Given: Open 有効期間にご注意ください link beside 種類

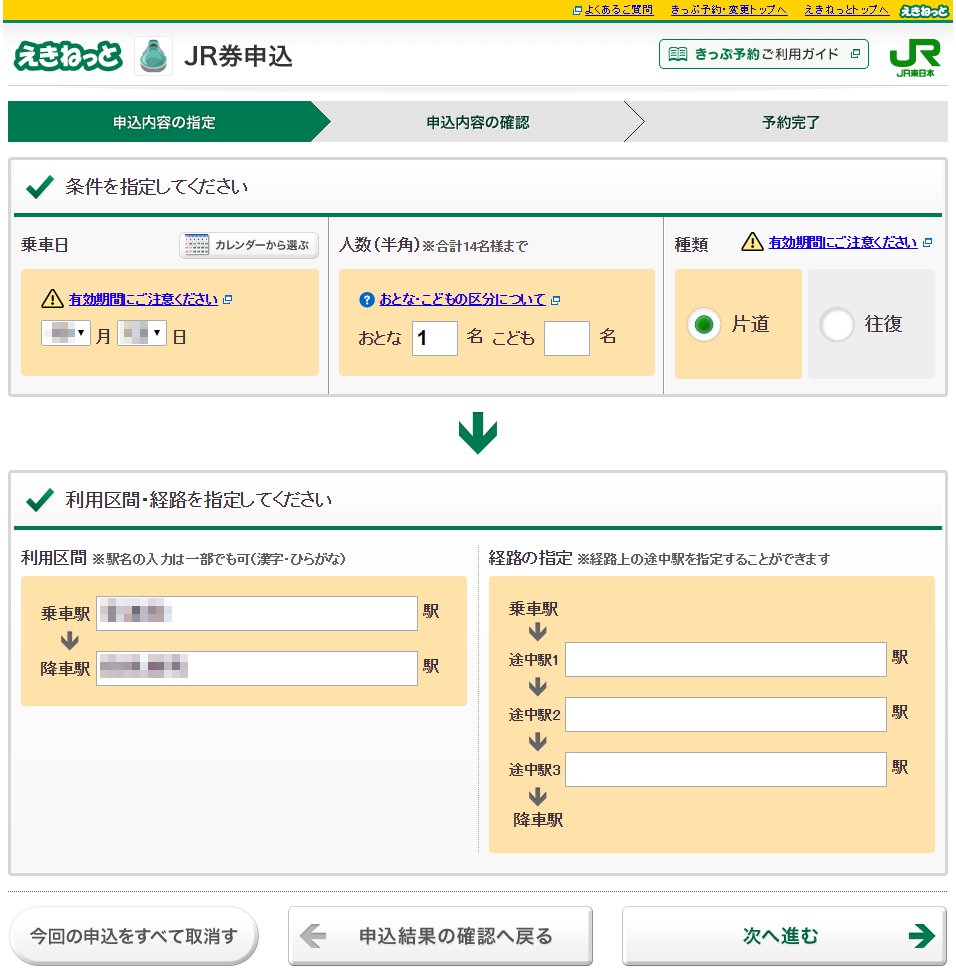Looking at the screenshot, I should pos(843,242).
